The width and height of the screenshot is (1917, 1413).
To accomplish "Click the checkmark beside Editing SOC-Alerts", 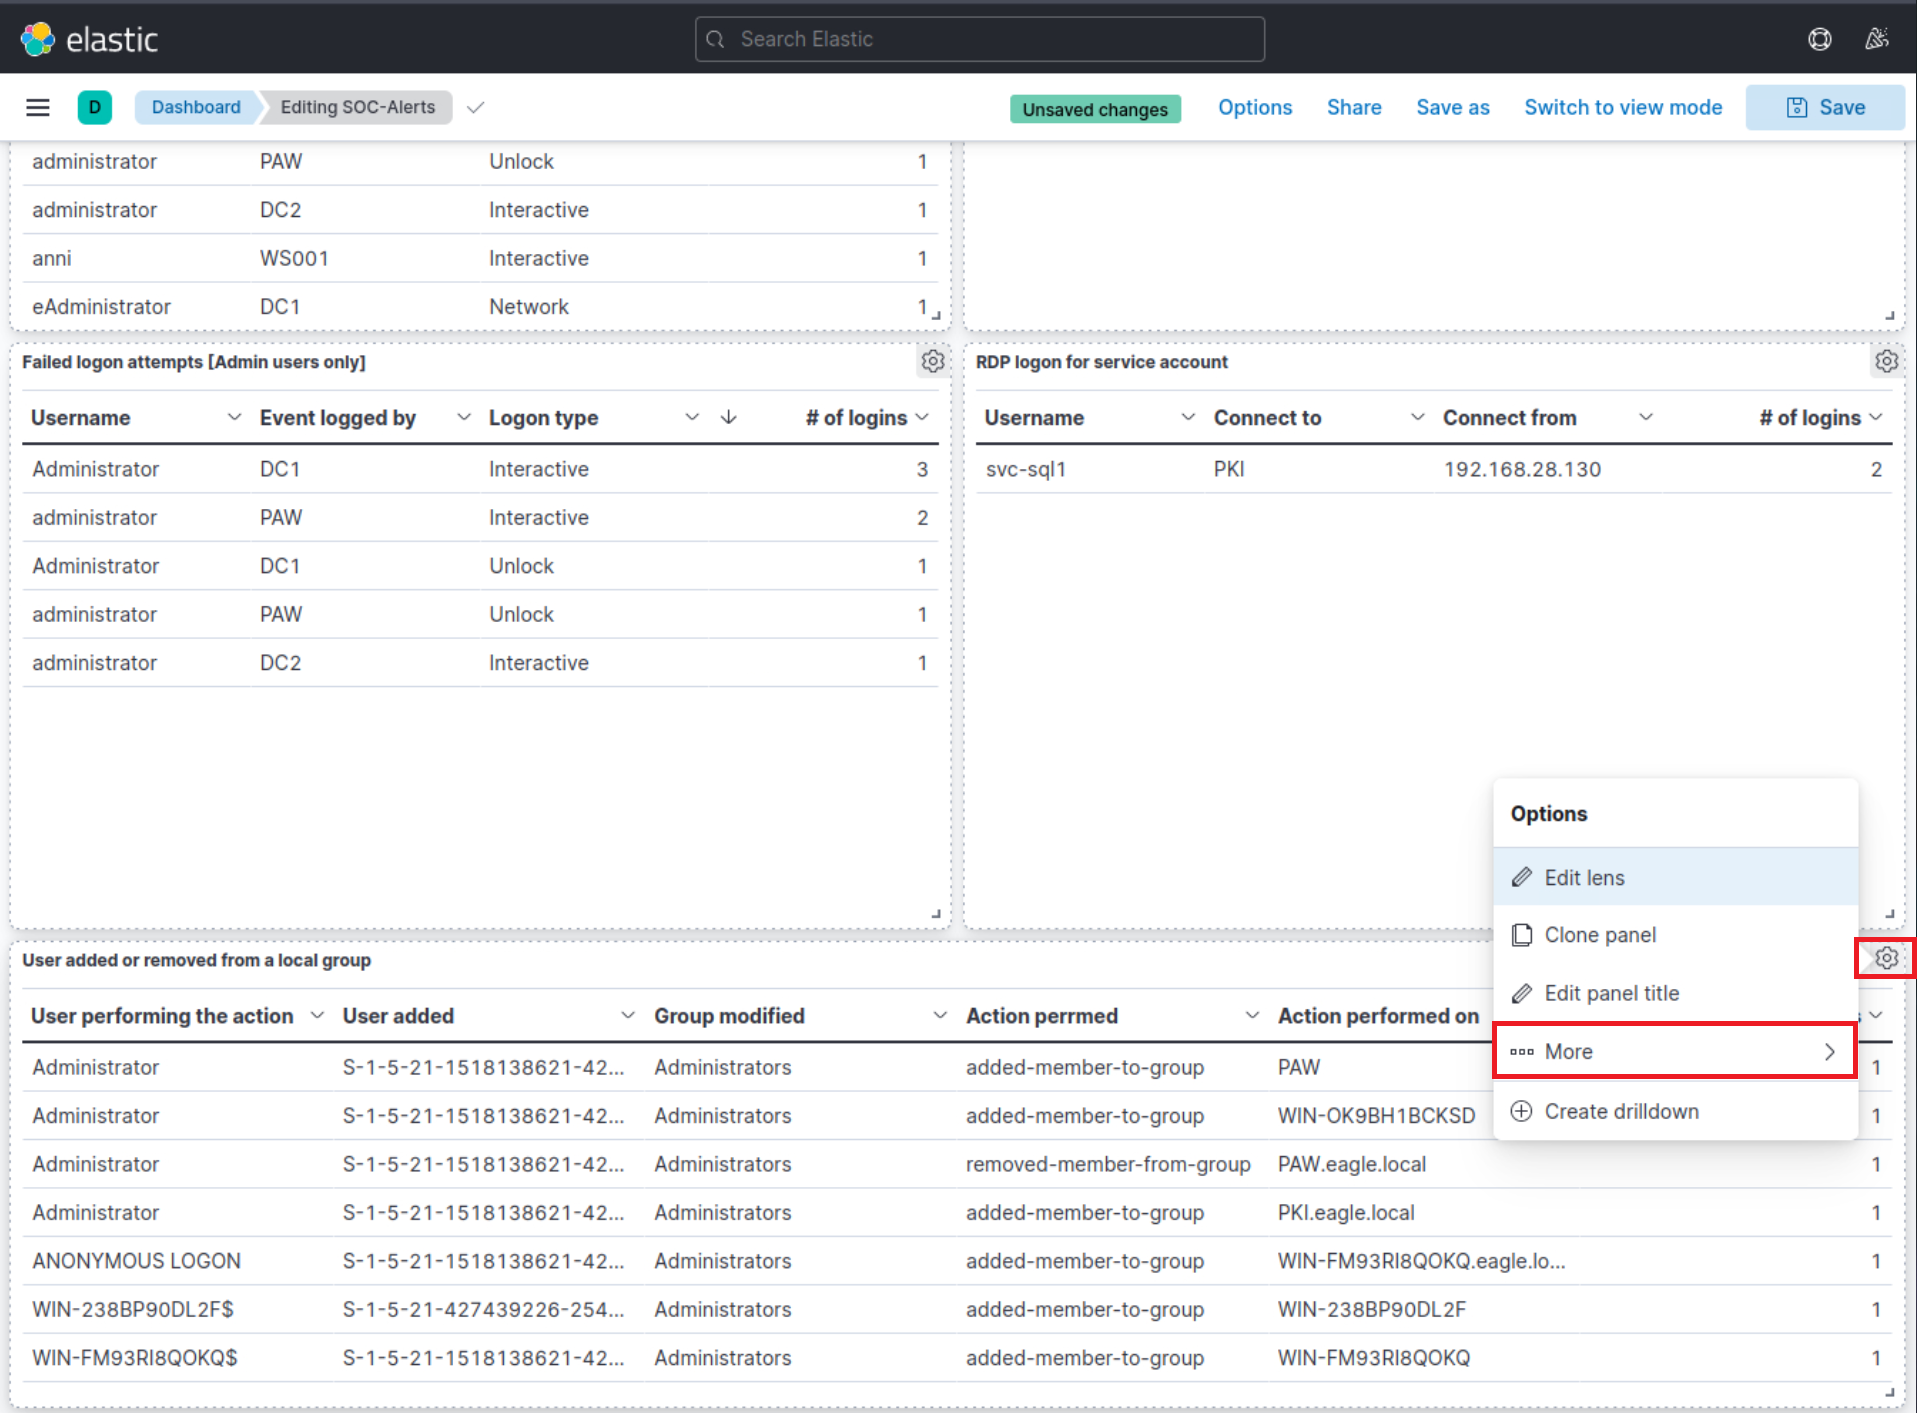I will pyautogui.click(x=475, y=107).
